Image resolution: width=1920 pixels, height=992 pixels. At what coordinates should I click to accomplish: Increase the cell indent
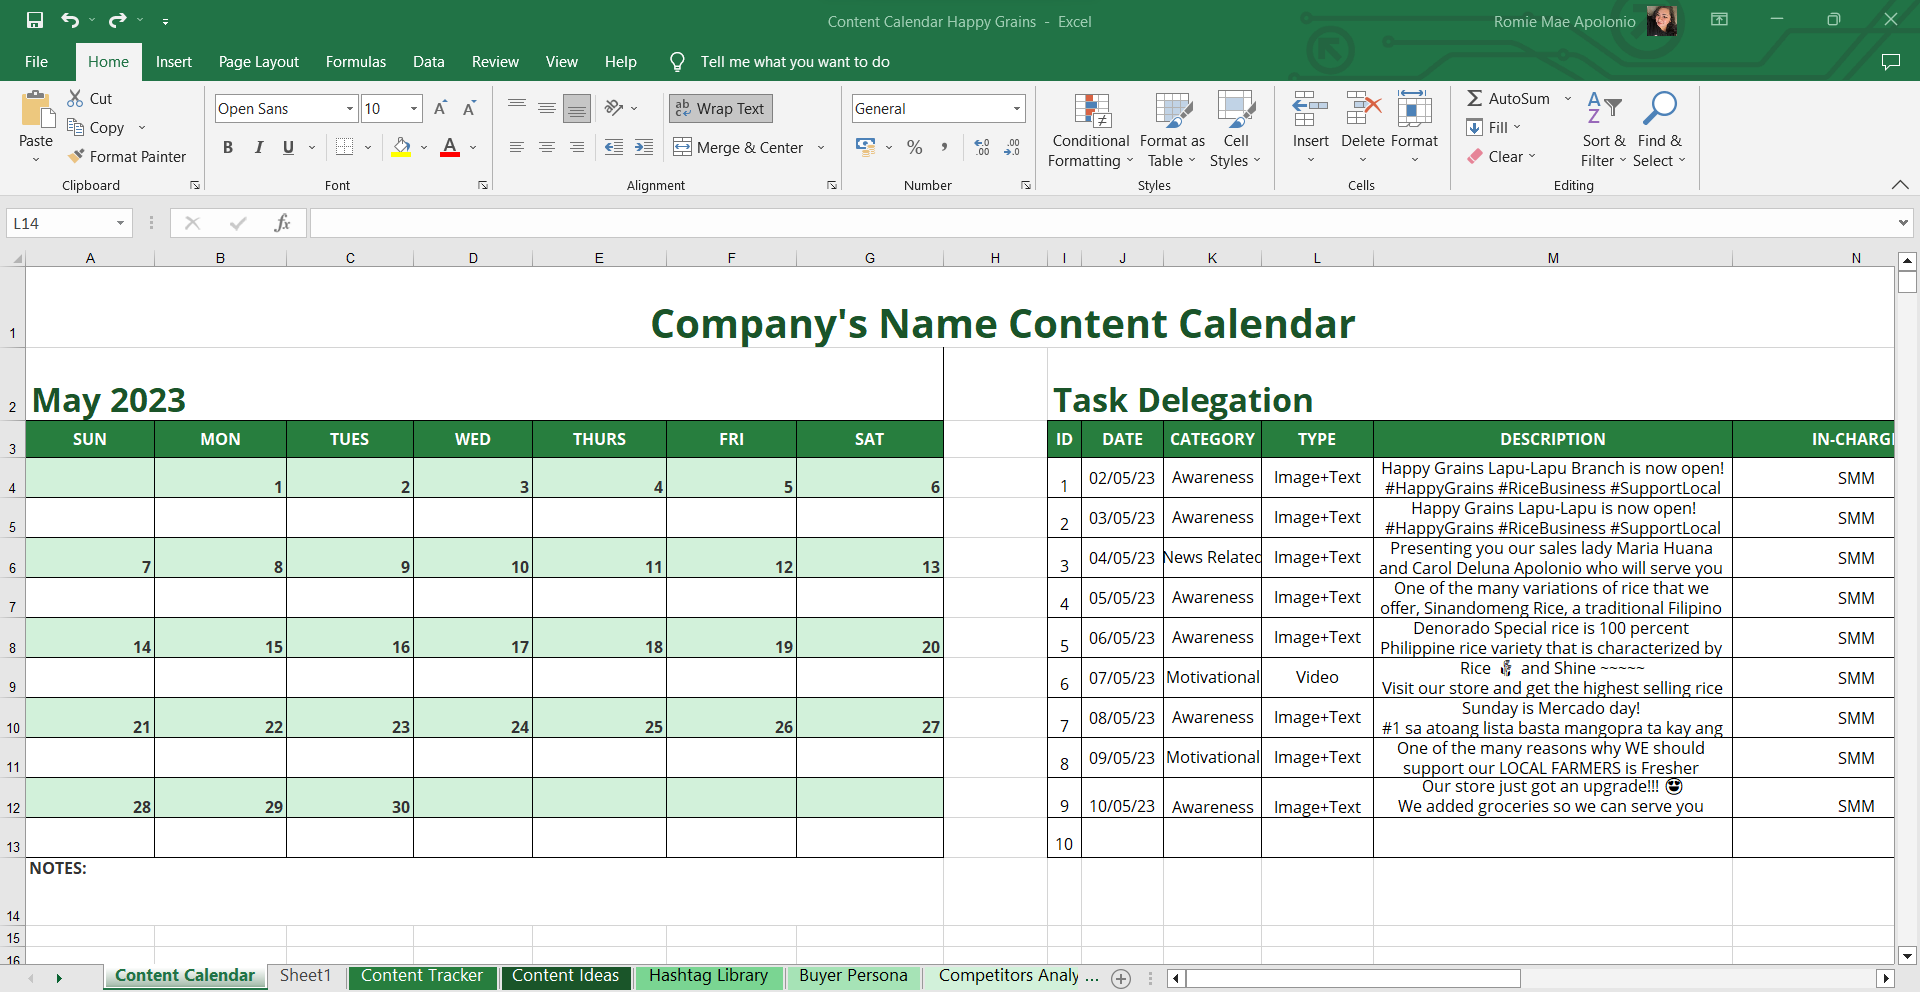[644, 147]
